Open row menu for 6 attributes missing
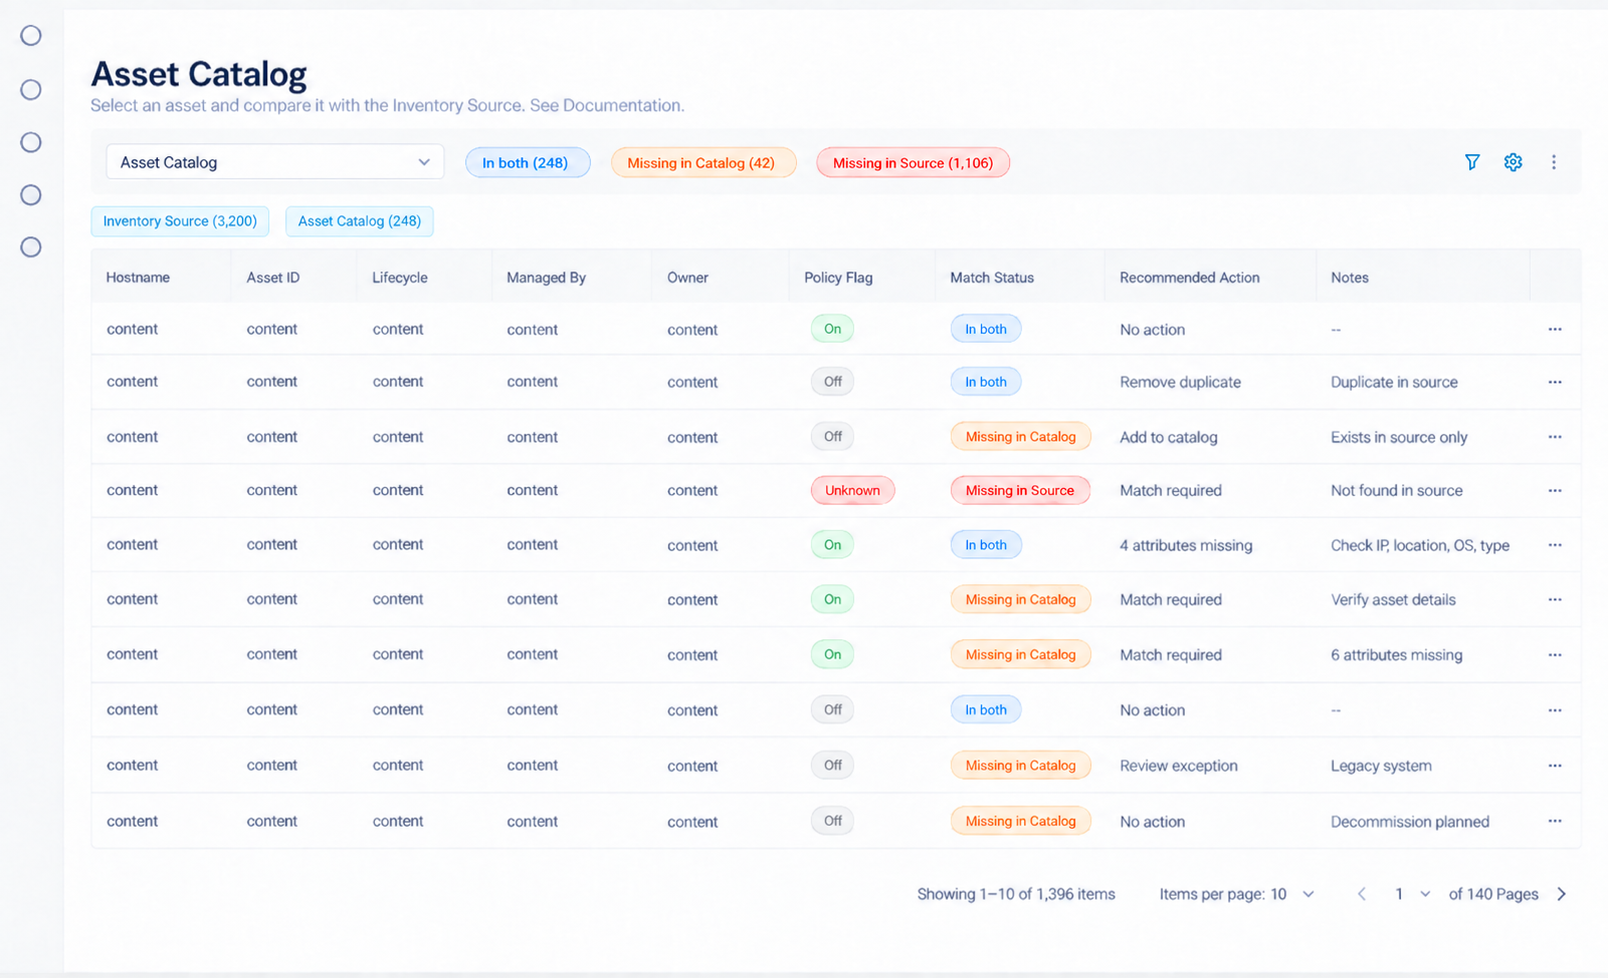The width and height of the screenshot is (1608, 978). tap(1555, 655)
